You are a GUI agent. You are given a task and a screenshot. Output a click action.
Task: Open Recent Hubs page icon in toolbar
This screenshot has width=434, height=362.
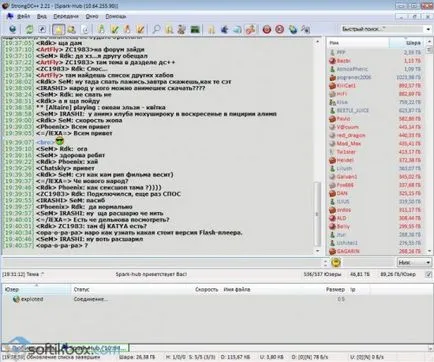pos(85,29)
